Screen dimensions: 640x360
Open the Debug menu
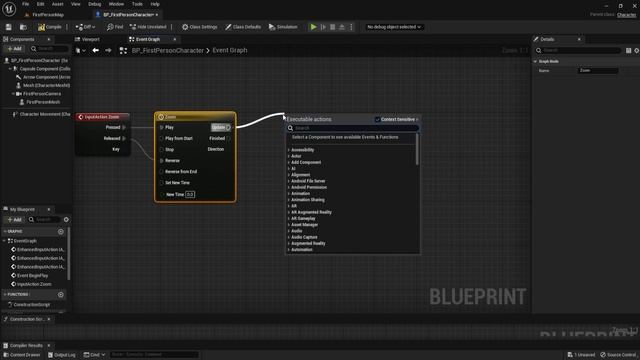[x=94, y=4]
